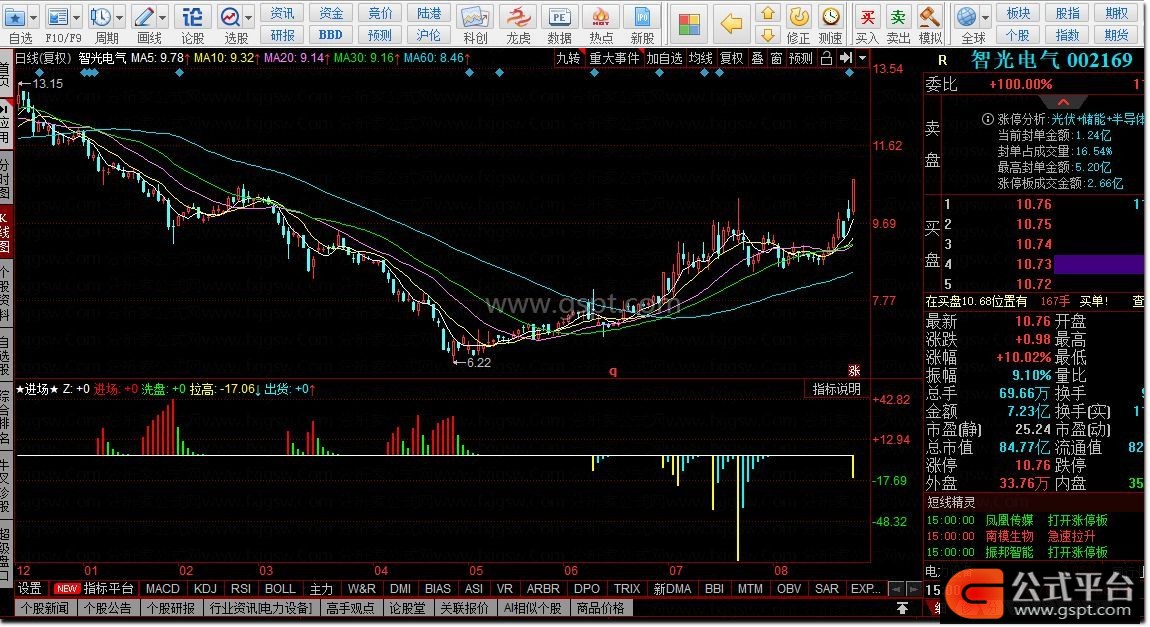This screenshot has width=1150, height=627.
Task: Open the 模拟 gavel simulation icon
Action: coord(929,16)
